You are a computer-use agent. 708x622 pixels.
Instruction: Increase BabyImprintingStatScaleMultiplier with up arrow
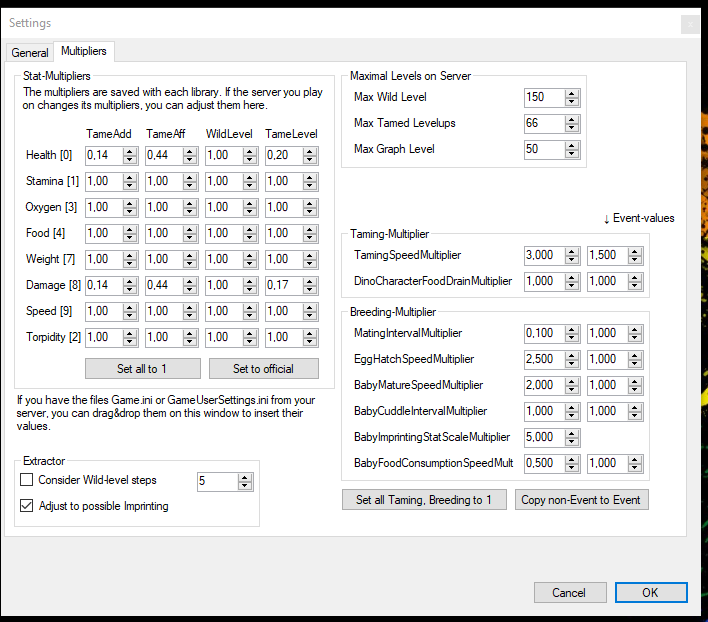(572, 433)
